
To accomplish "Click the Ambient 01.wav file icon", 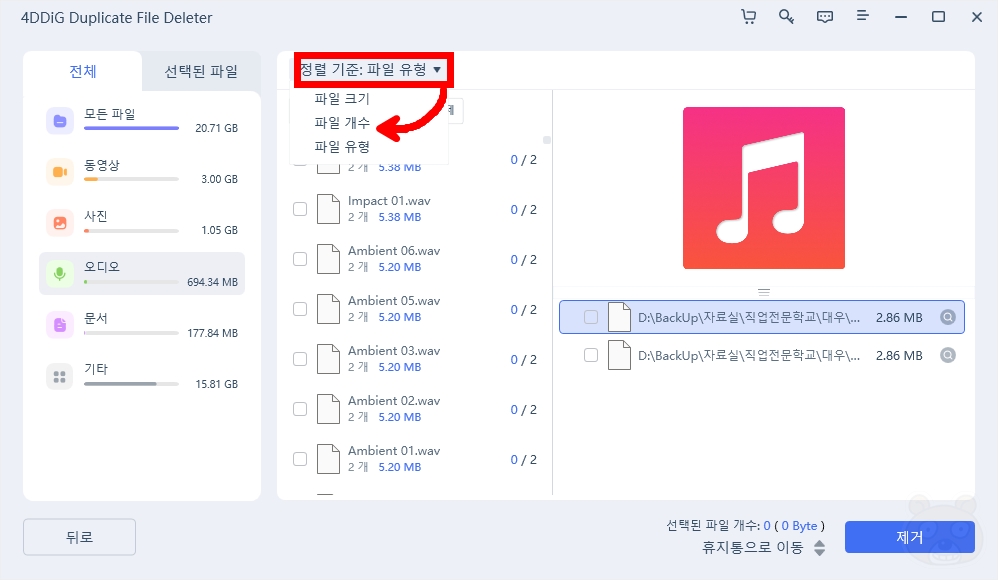I will [x=328, y=459].
